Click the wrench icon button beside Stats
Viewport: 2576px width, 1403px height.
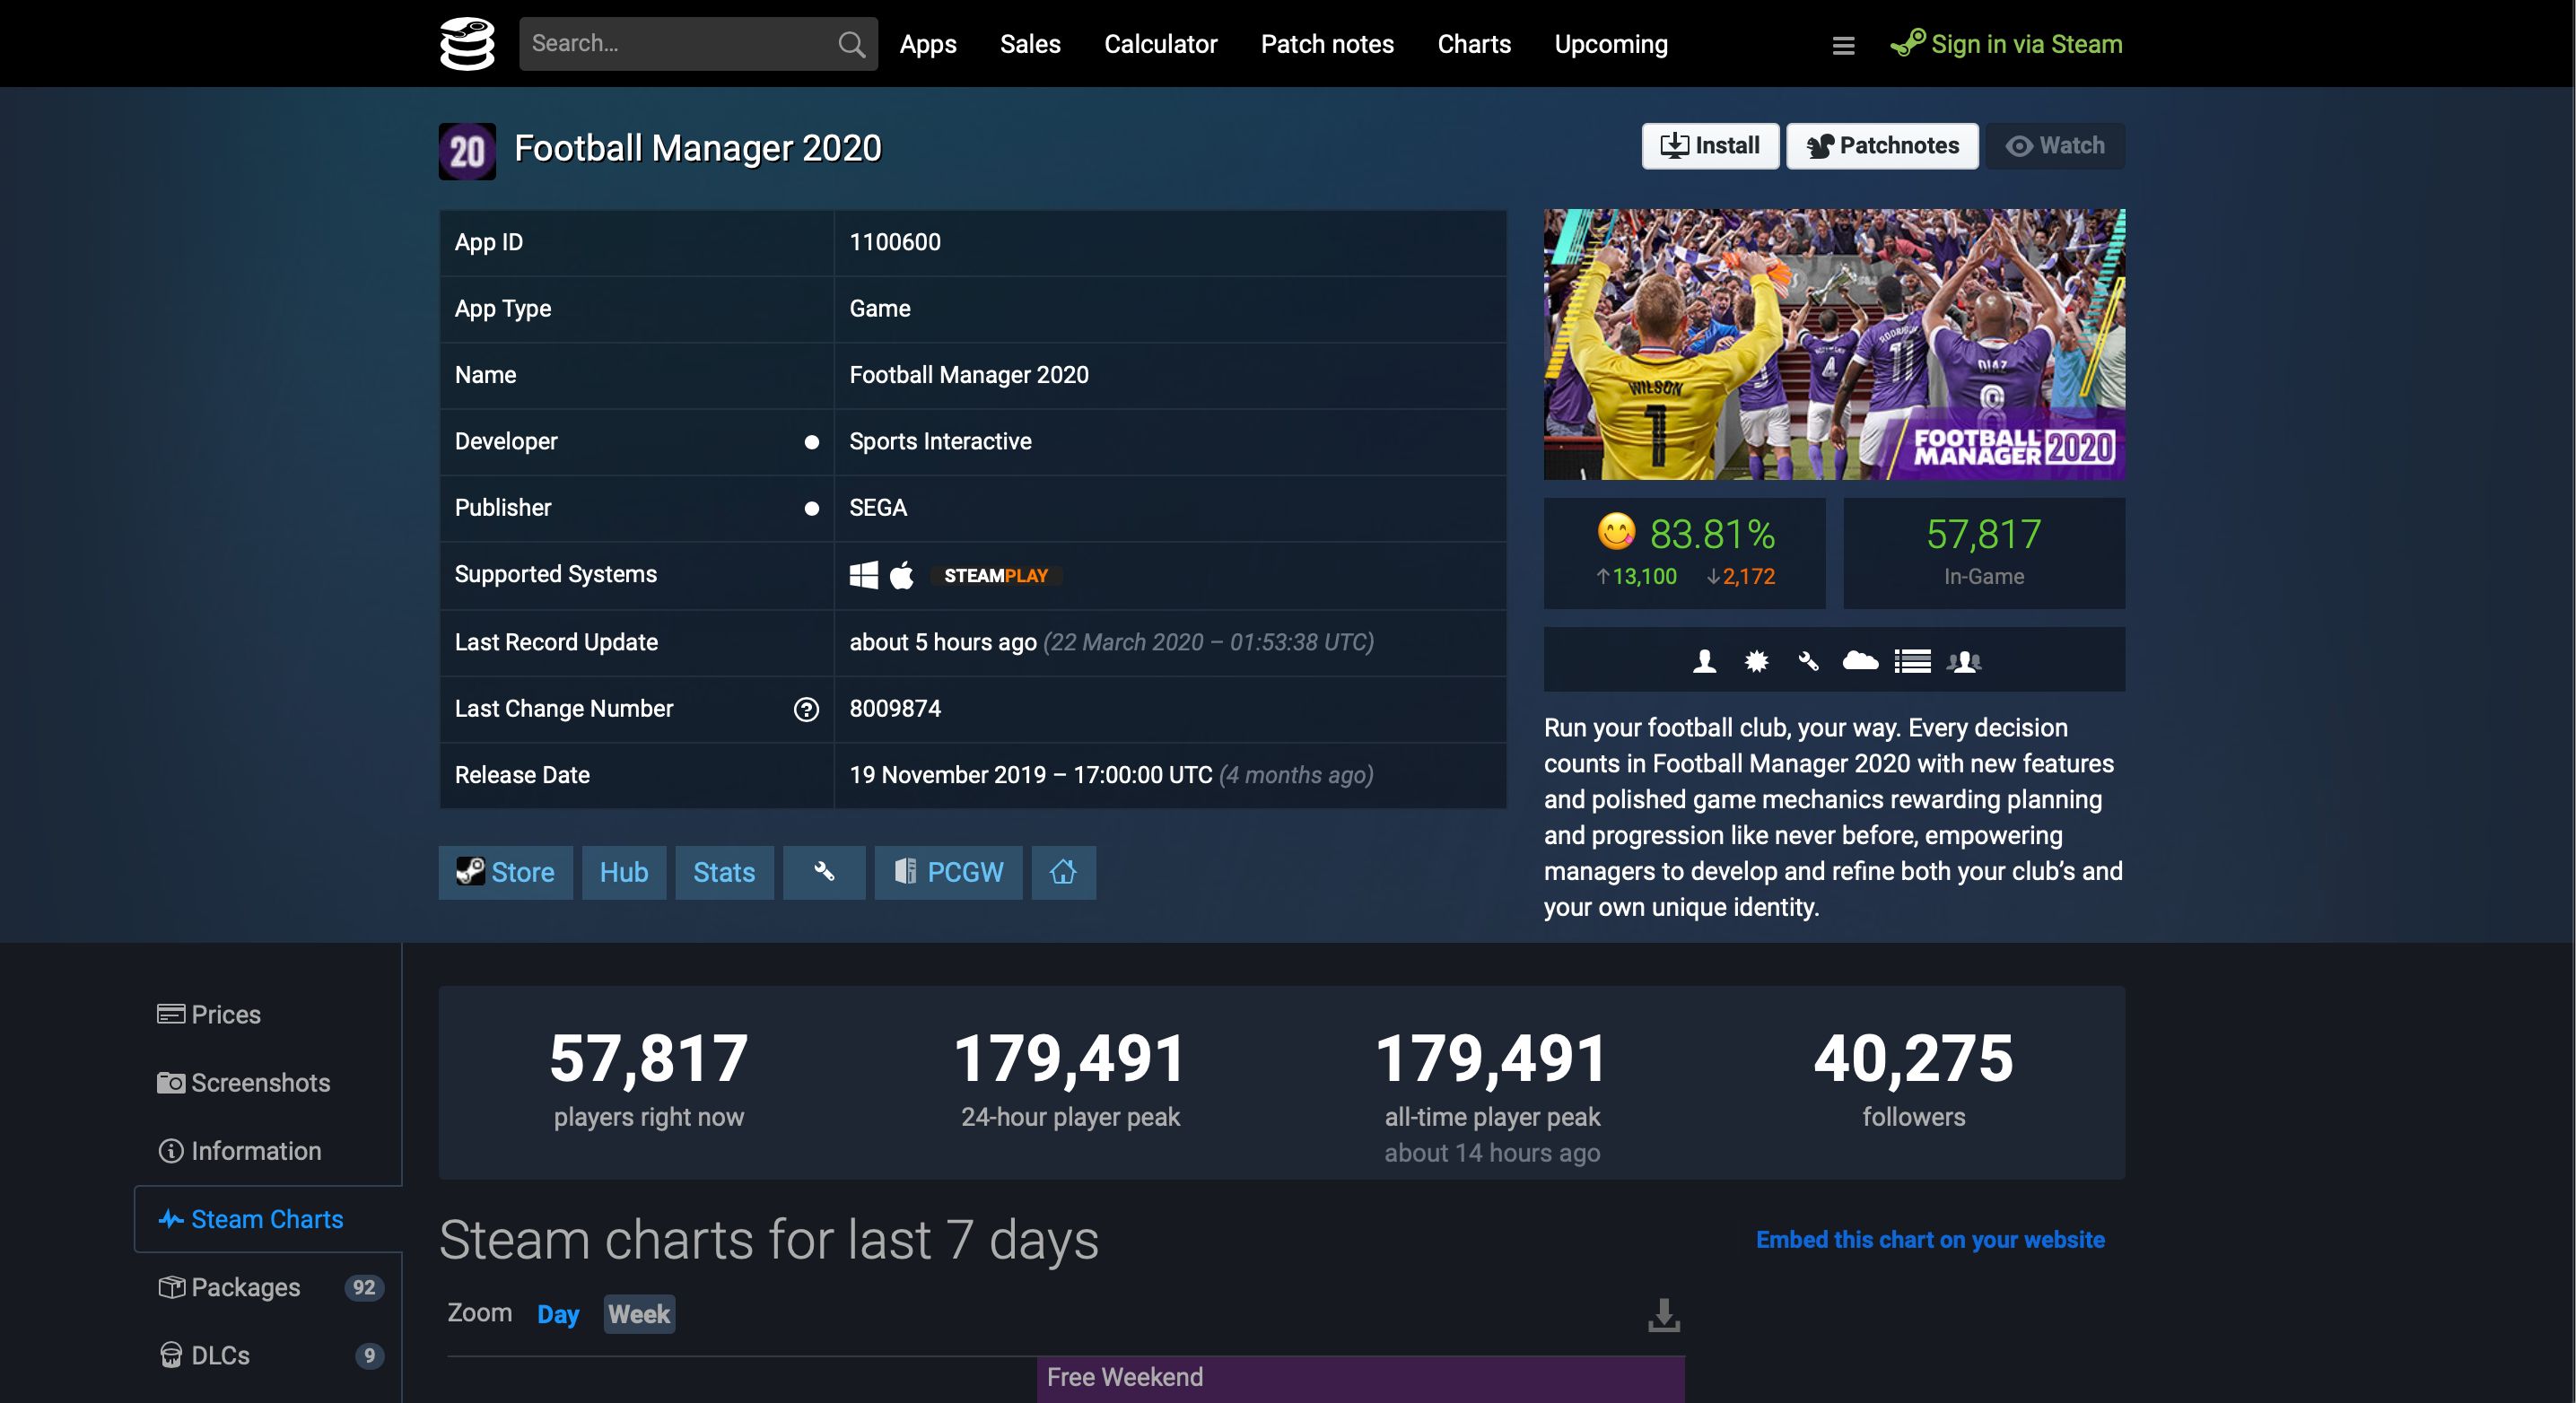pyautogui.click(x=824, y=872)
